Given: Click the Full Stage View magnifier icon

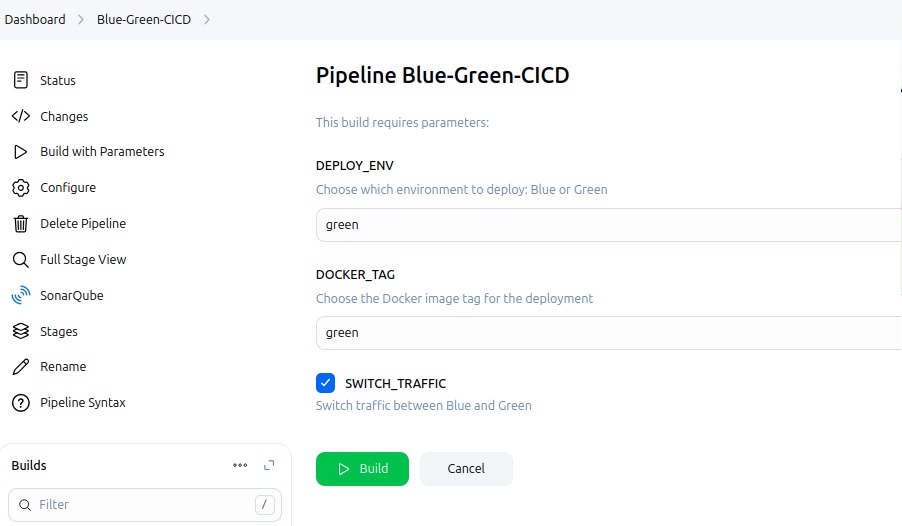Looking at the screenshot, I should point(20,260).
